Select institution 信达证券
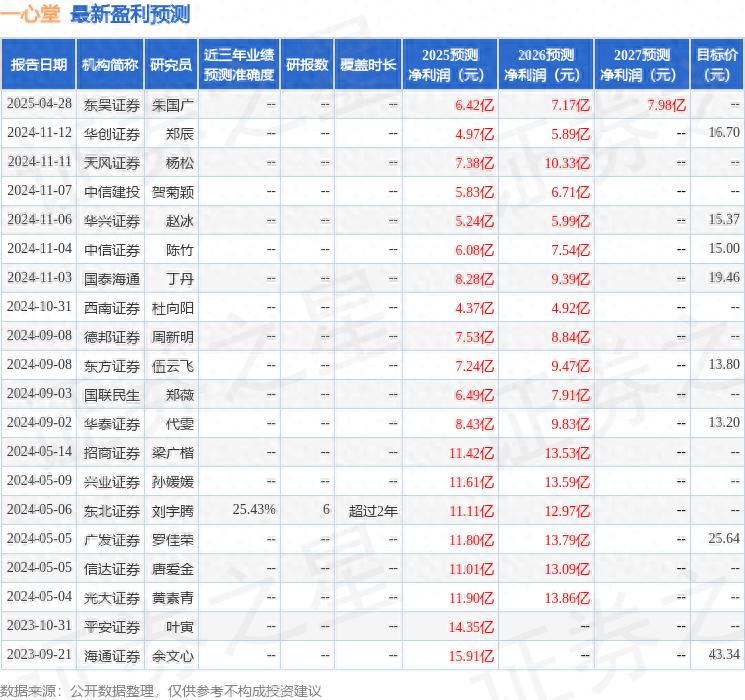Screen dimensions: 745x700 [x=112, y=569]
